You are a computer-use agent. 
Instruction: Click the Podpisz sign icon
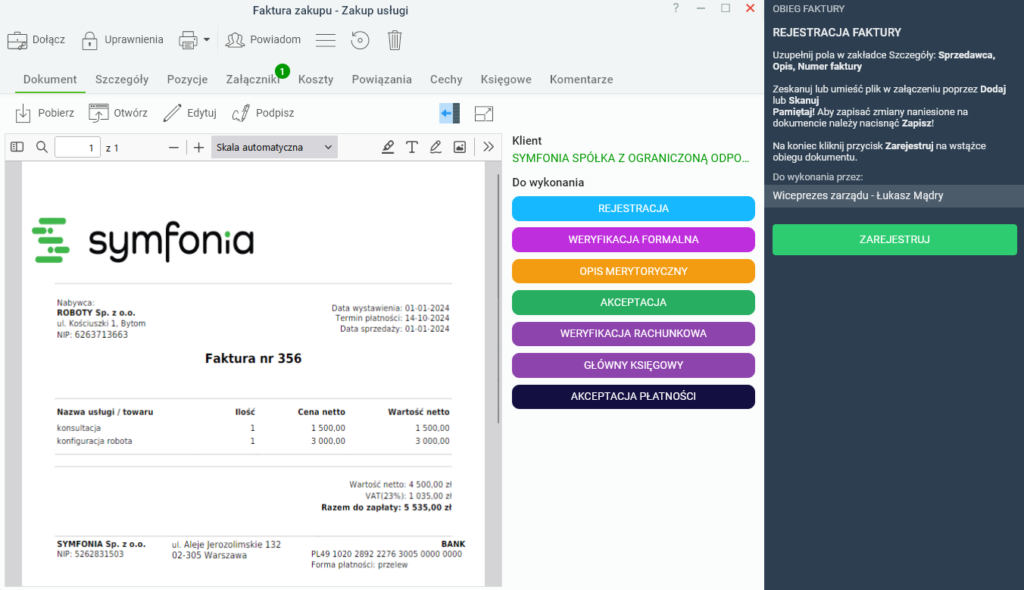point(241,113)
